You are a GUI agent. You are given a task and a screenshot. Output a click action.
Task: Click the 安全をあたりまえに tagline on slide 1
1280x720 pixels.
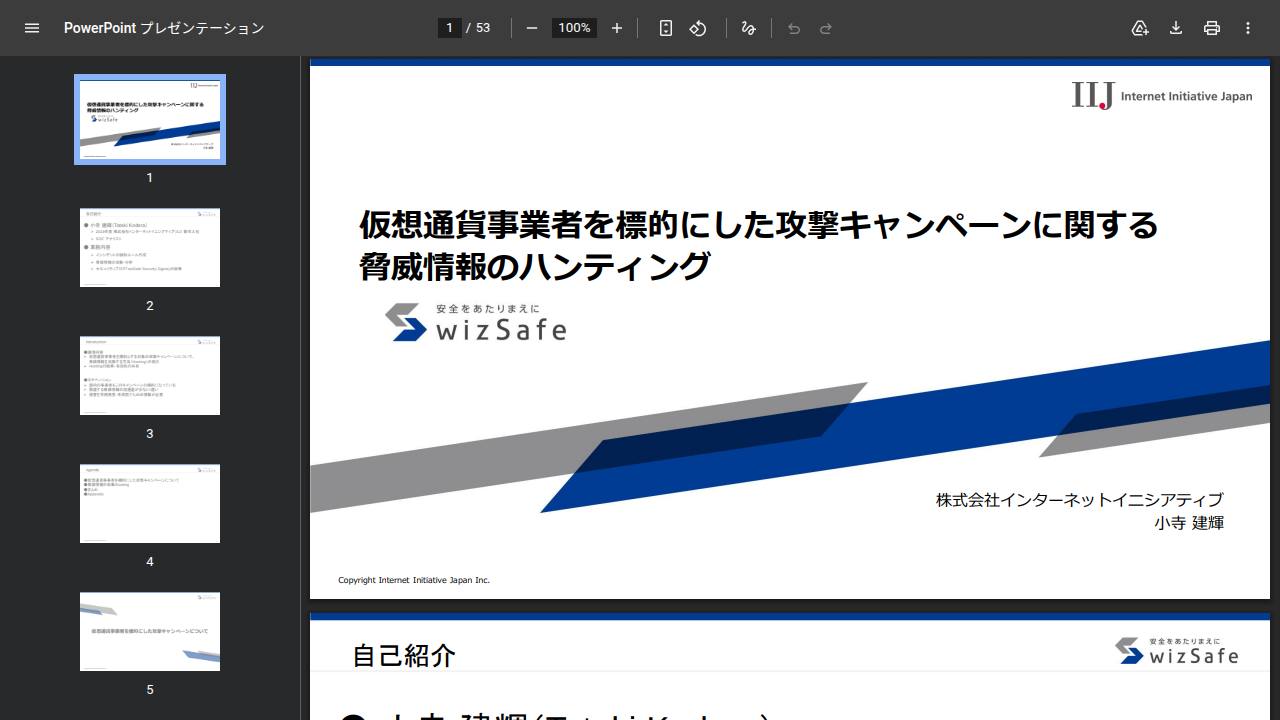[x=488, y=308]
